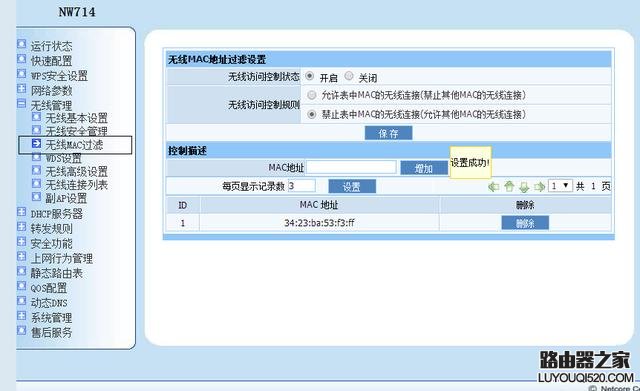Open 无线安全管理 submenu entry
640x391 pixels.
coord(76,131)
